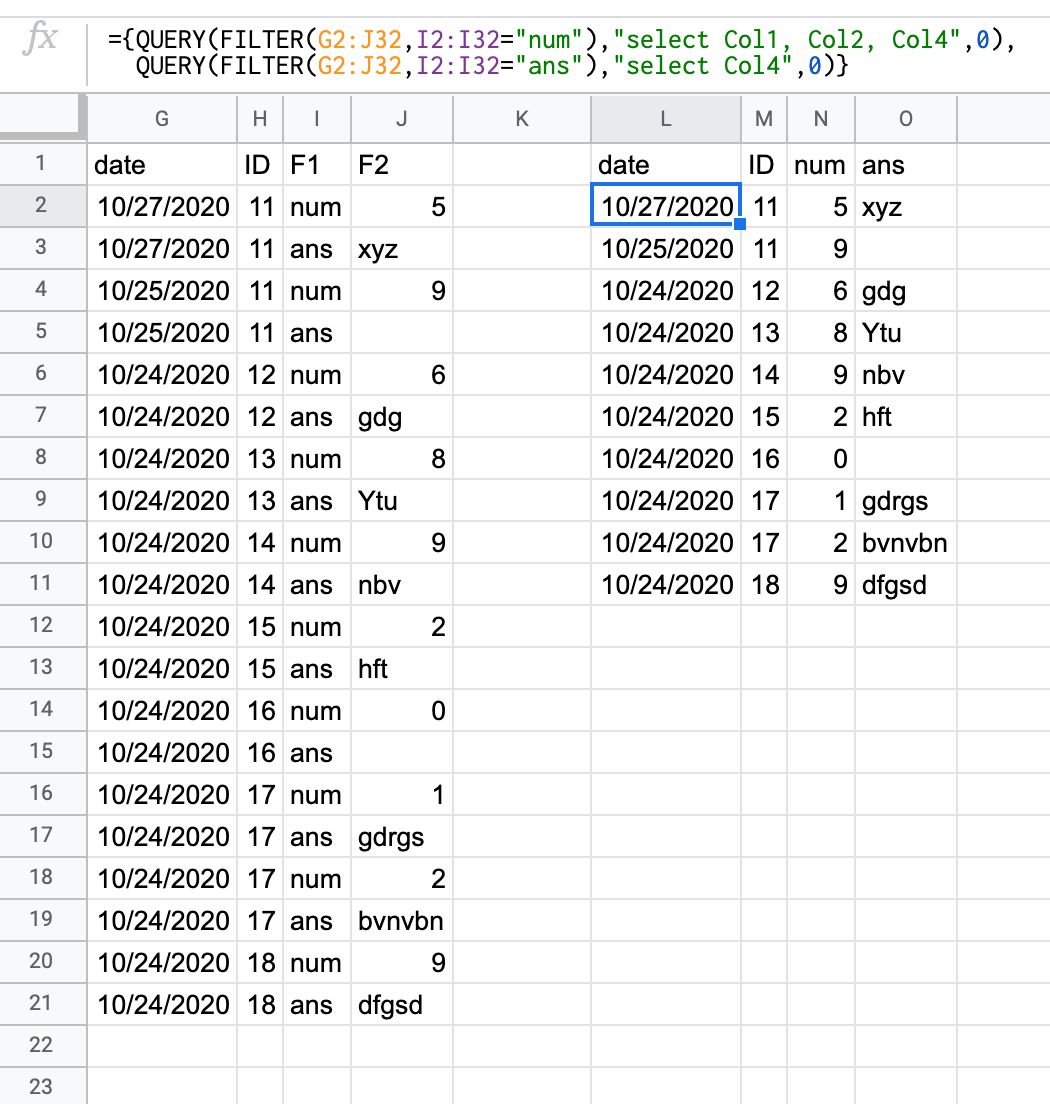Screen dimensions: 1050x1104
Task: Click cell O6 containing 'nbv'
Action: [x=906, y=374]
